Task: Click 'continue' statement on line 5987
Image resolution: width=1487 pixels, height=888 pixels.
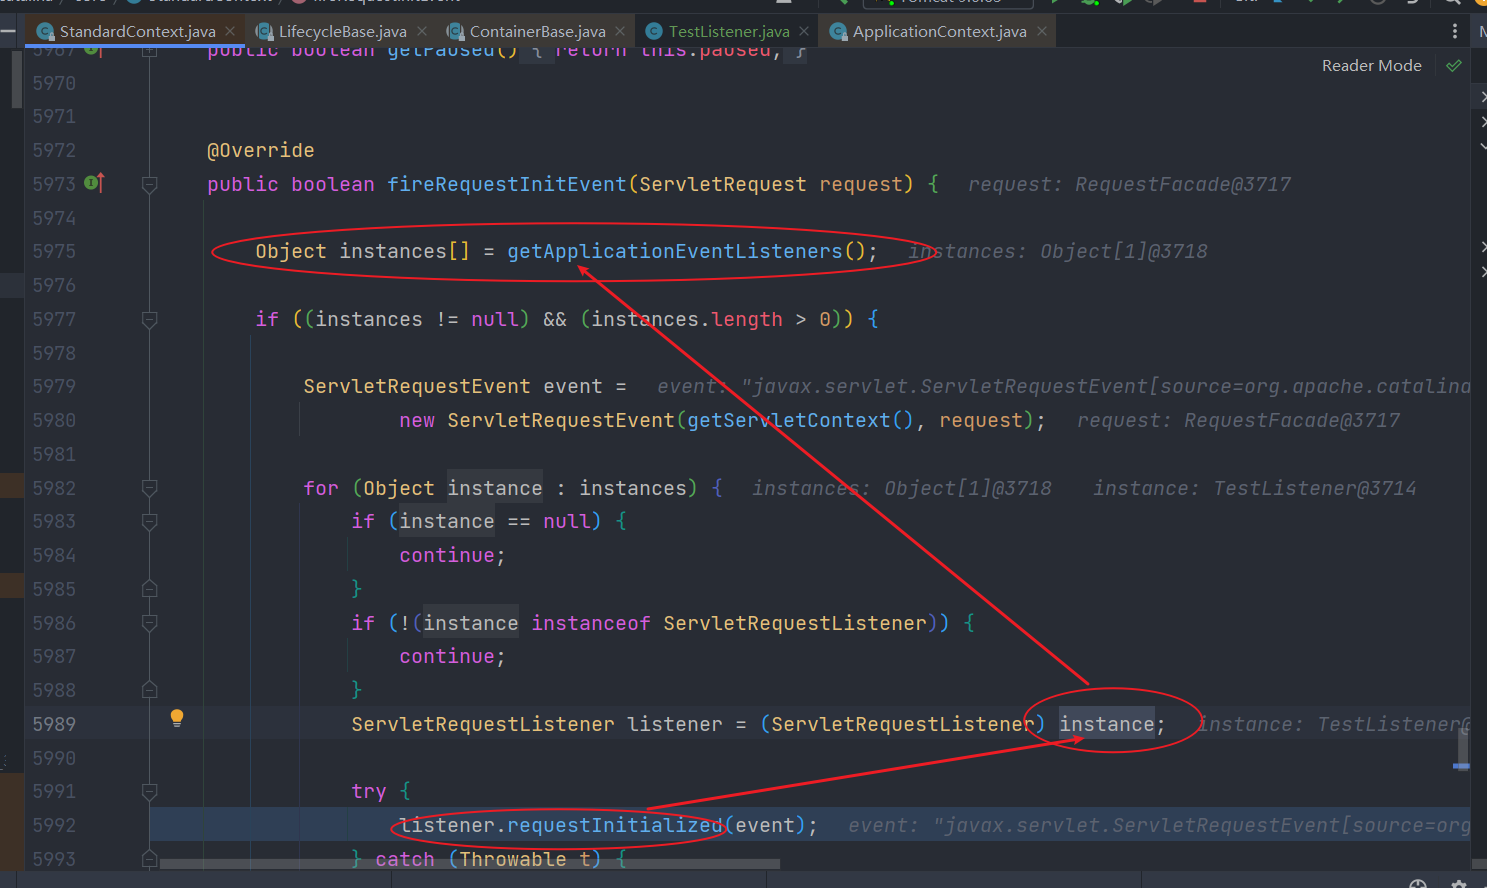Action: point(447,656)
